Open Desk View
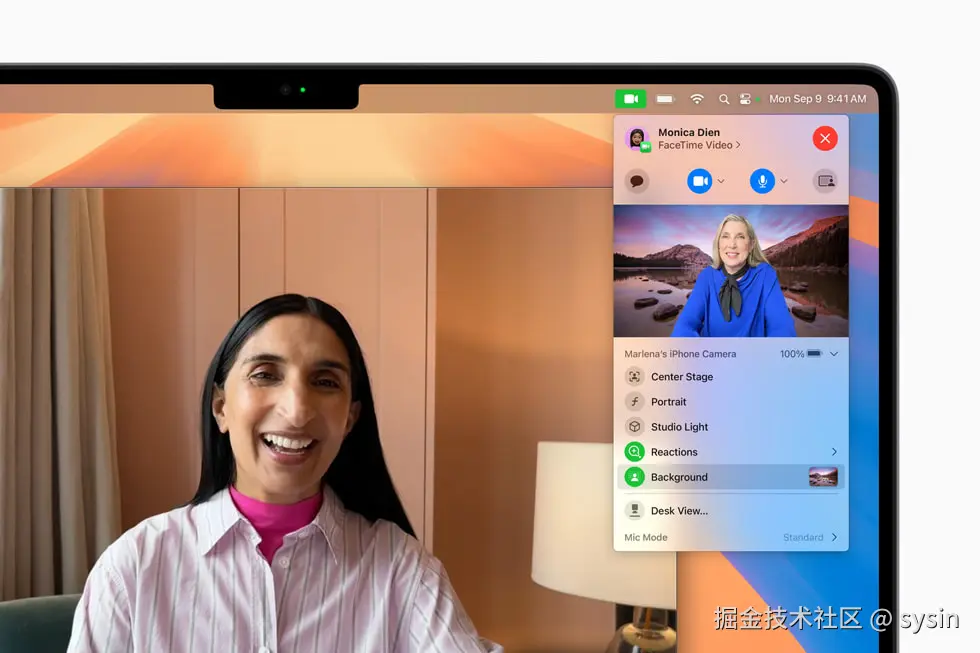The height and width of the screenshot is (653, 980). point(680,511)
